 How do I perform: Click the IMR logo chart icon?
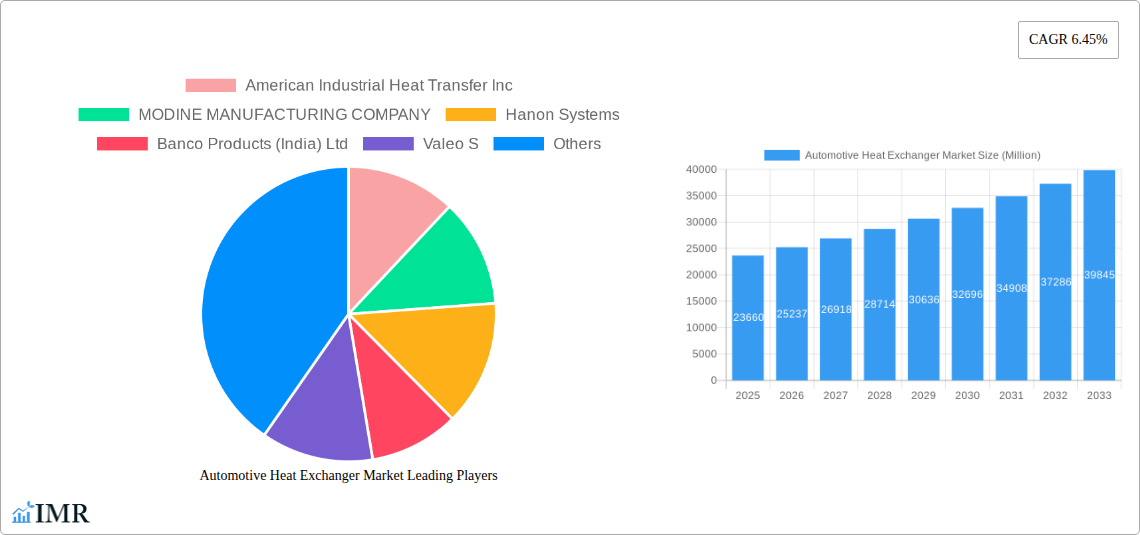23,512
